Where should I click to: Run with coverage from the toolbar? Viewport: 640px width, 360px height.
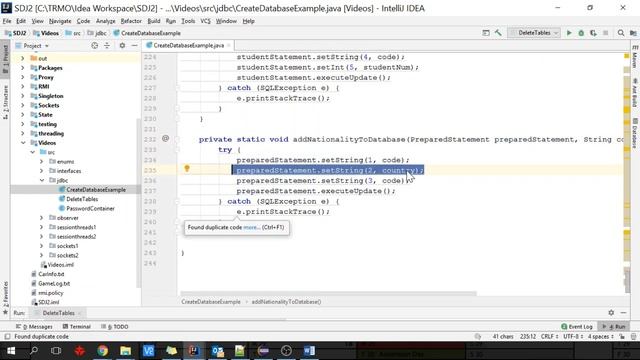(x=593, y=33)
